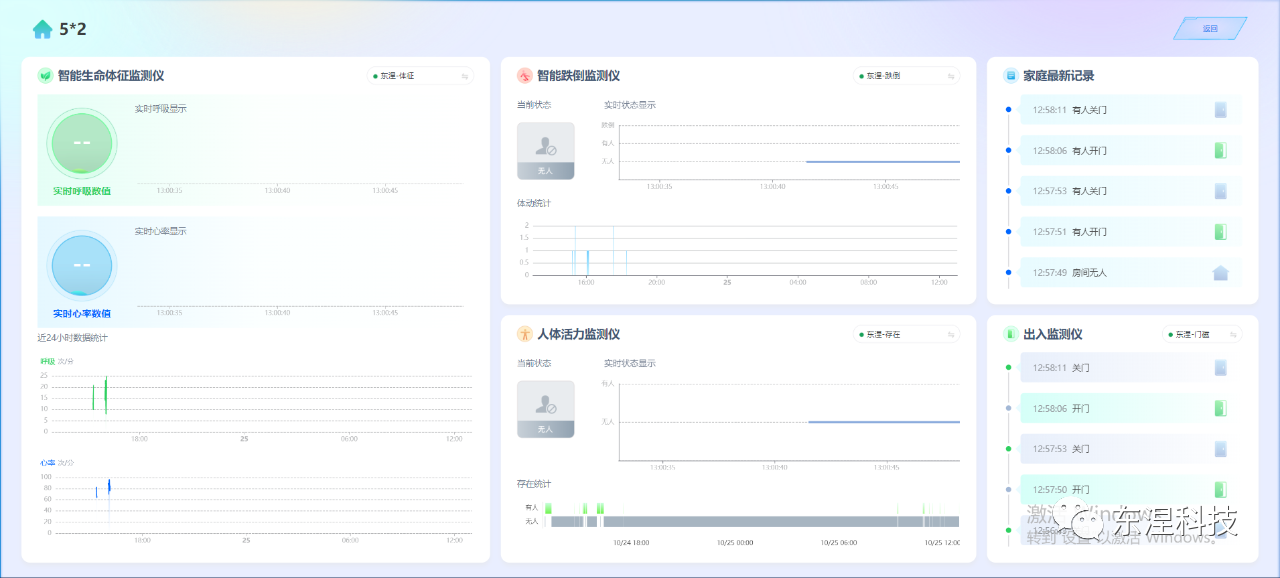Click the green door icon of 出入监测仪

[x=1010, y=334]
